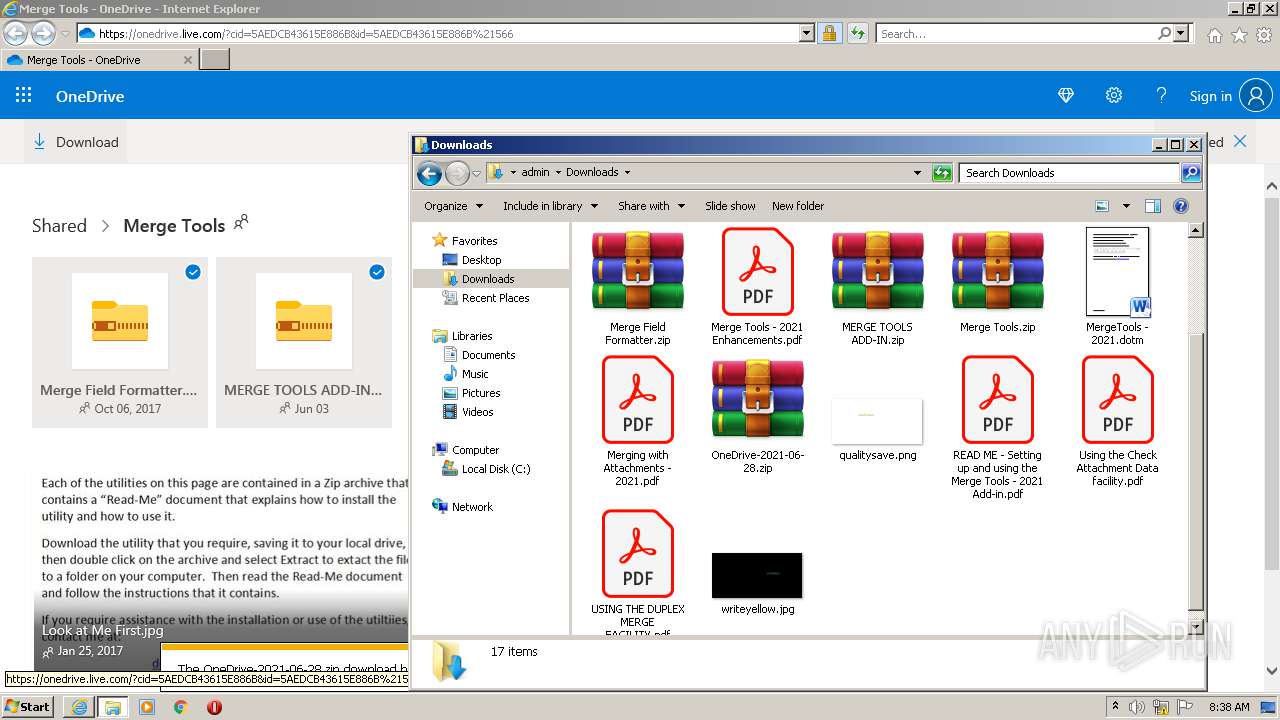Screen dimensions: 1280x720
Task: Click the Search Downloads field
Action: tap(1069, 173)
